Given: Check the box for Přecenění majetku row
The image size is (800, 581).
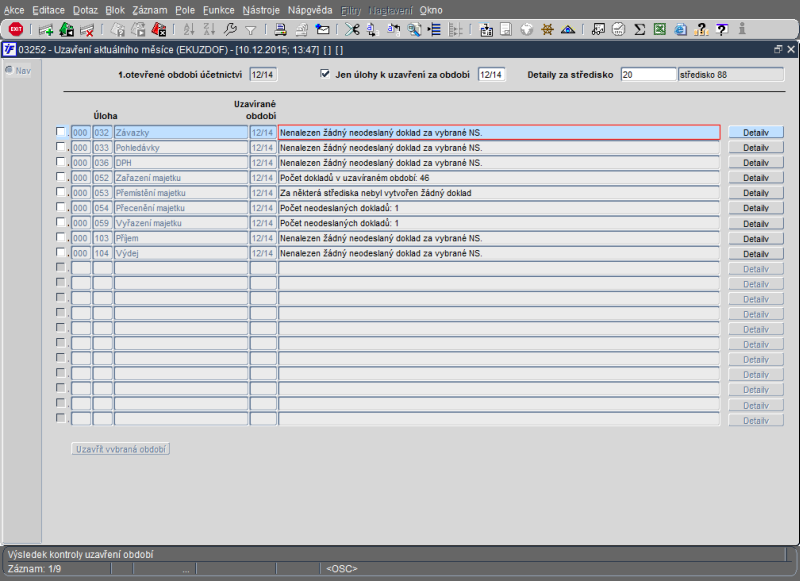Looking at the screenshot, I should coord(61,207).
